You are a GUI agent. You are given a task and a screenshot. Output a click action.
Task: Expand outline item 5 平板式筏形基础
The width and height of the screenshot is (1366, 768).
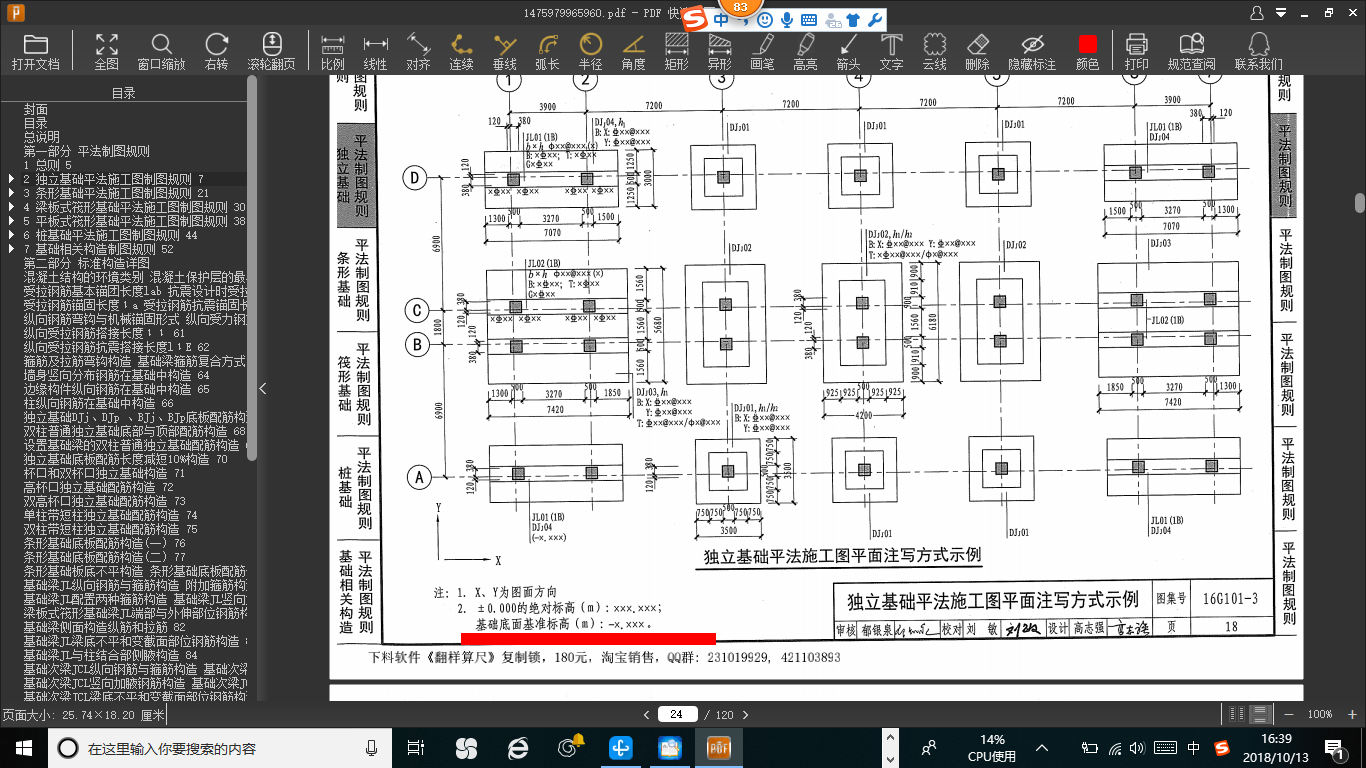[11, 221]
